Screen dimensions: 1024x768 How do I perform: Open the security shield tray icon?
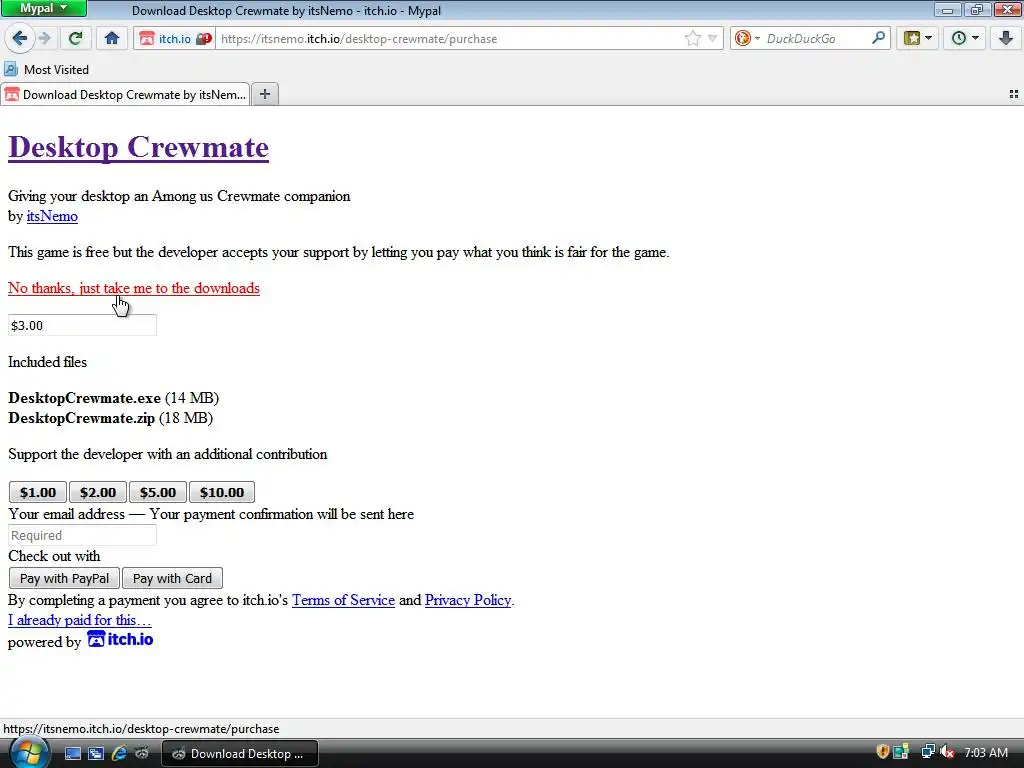(882, 752)
